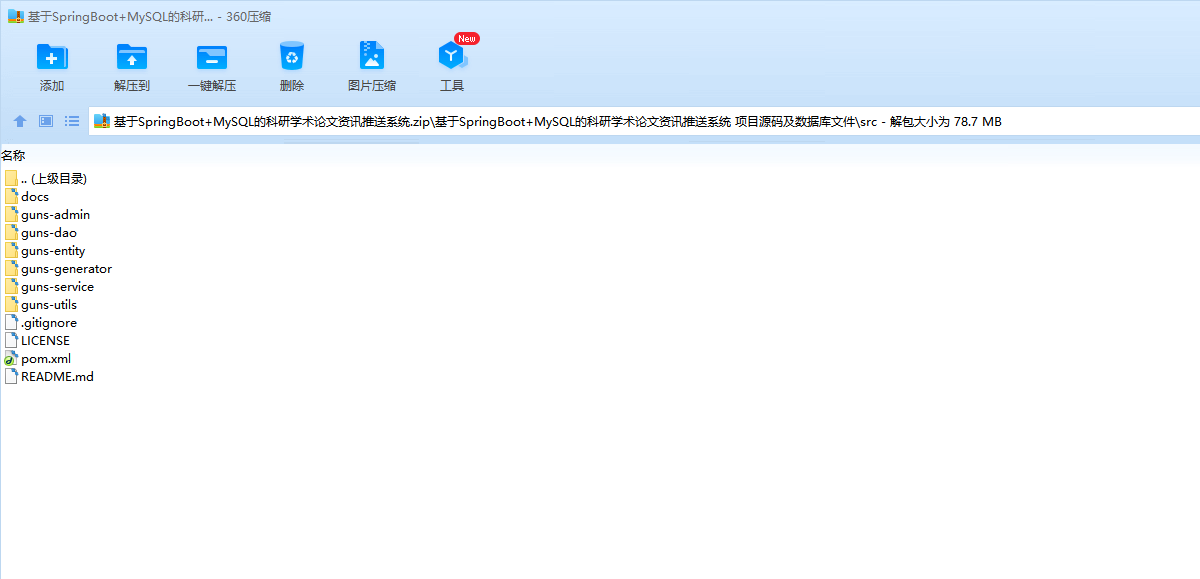This screenshot has height=579, width=1200.
Task: Switch to the icon view mode button
Action: coord(46,121)
